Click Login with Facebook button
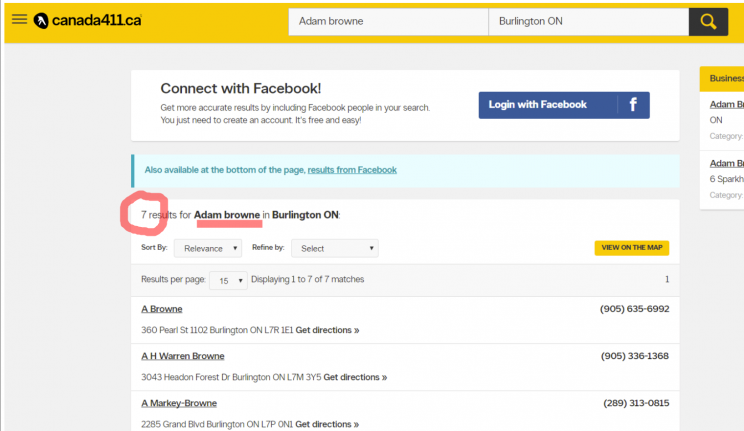This screenshot has height=431, width=744. 564,105
